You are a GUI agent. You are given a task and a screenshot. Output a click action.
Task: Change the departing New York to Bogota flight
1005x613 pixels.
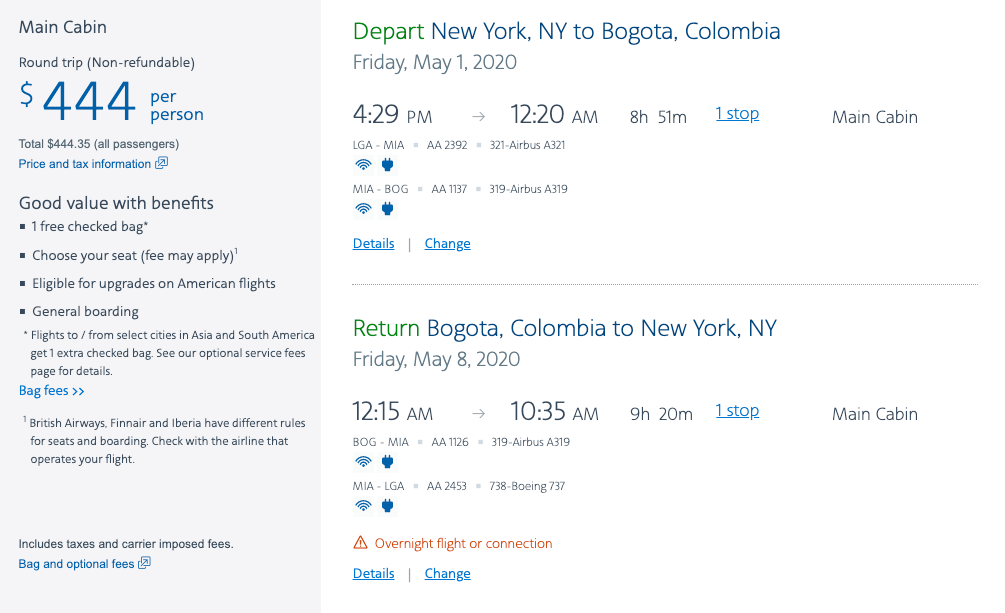pyautogui.click(x=447, y=244)
